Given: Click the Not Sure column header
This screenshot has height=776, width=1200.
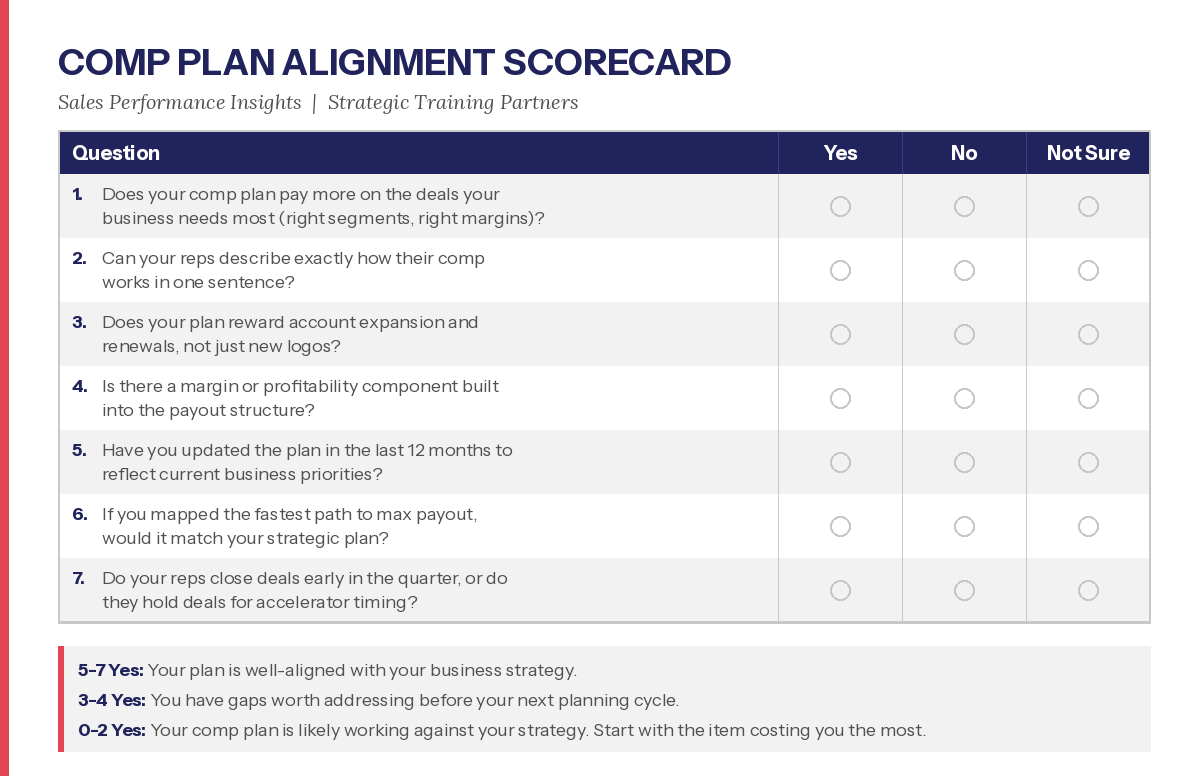Looking at the screenshot, I should coord(1088,153).
